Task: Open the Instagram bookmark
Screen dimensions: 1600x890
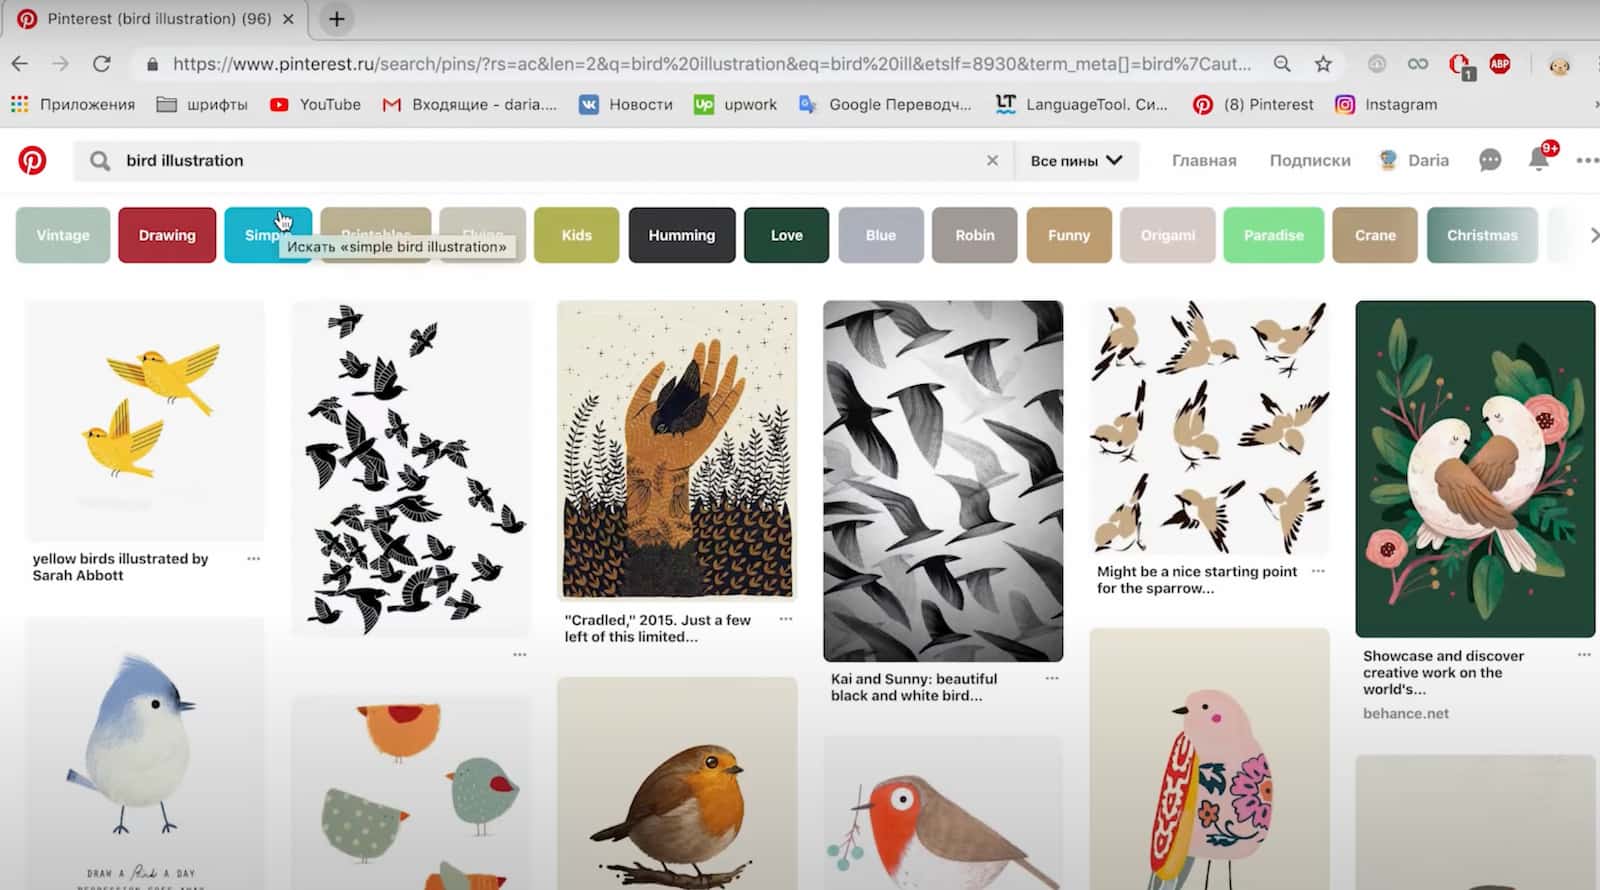Action: pos(1386,104)
